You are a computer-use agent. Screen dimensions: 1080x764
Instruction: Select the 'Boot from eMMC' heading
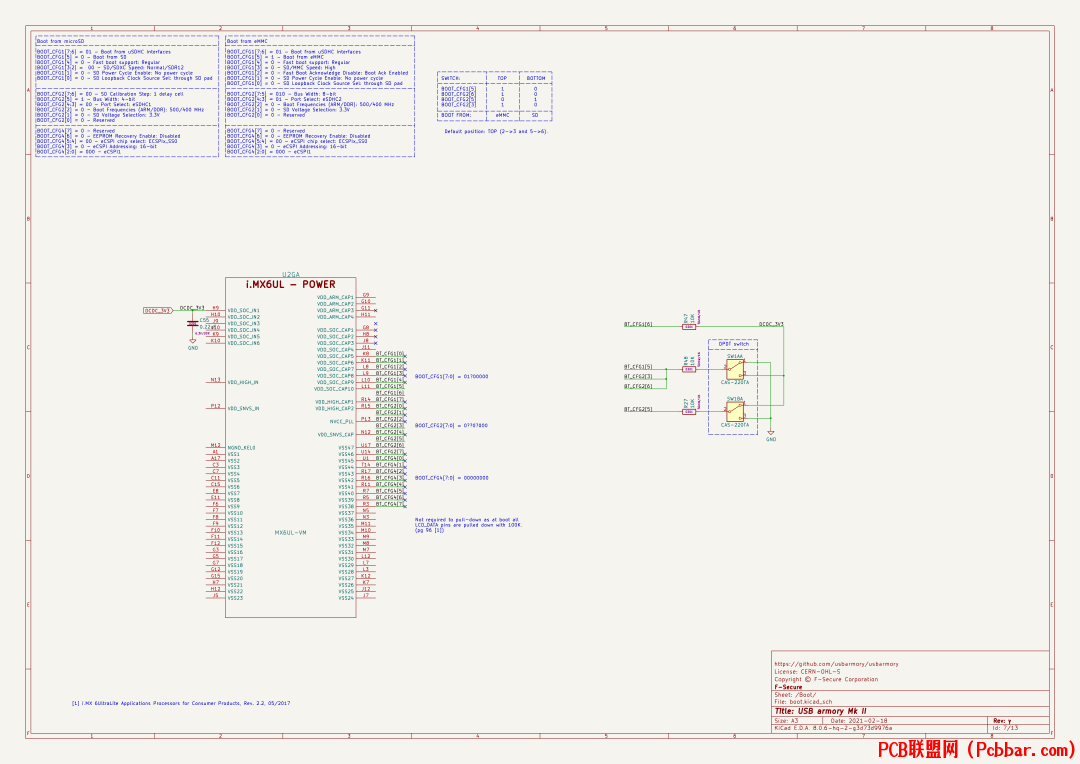(x=247, y=41)
